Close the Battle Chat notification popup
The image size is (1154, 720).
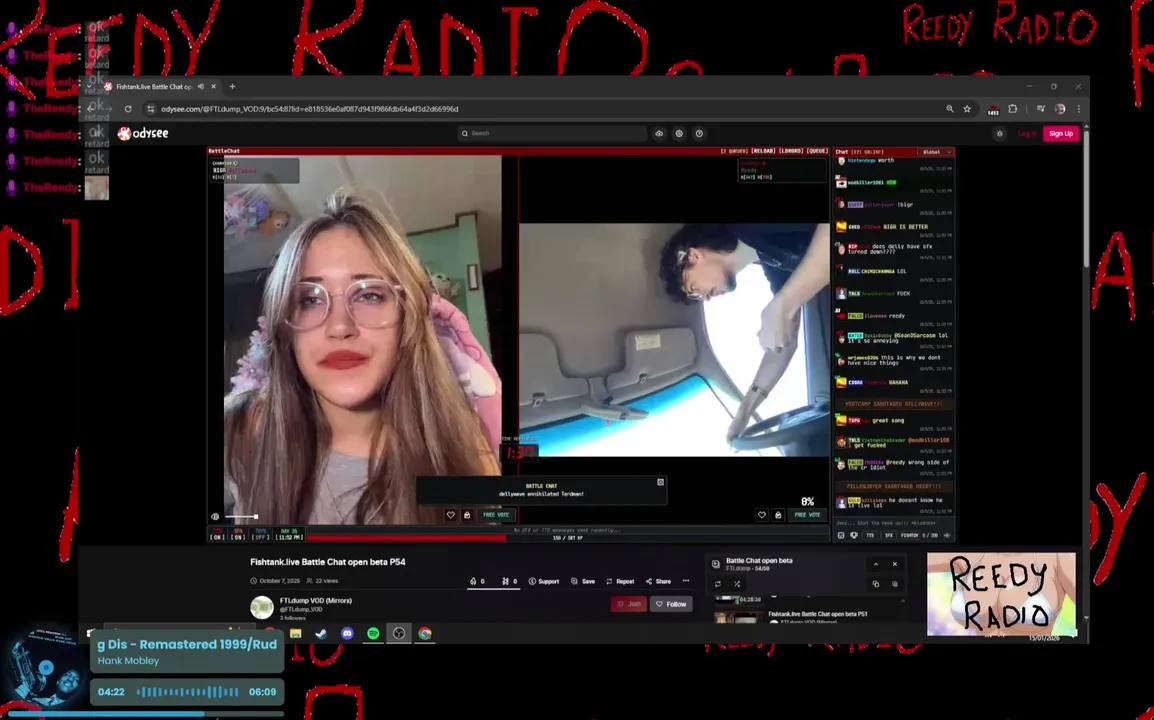[660, 482]
